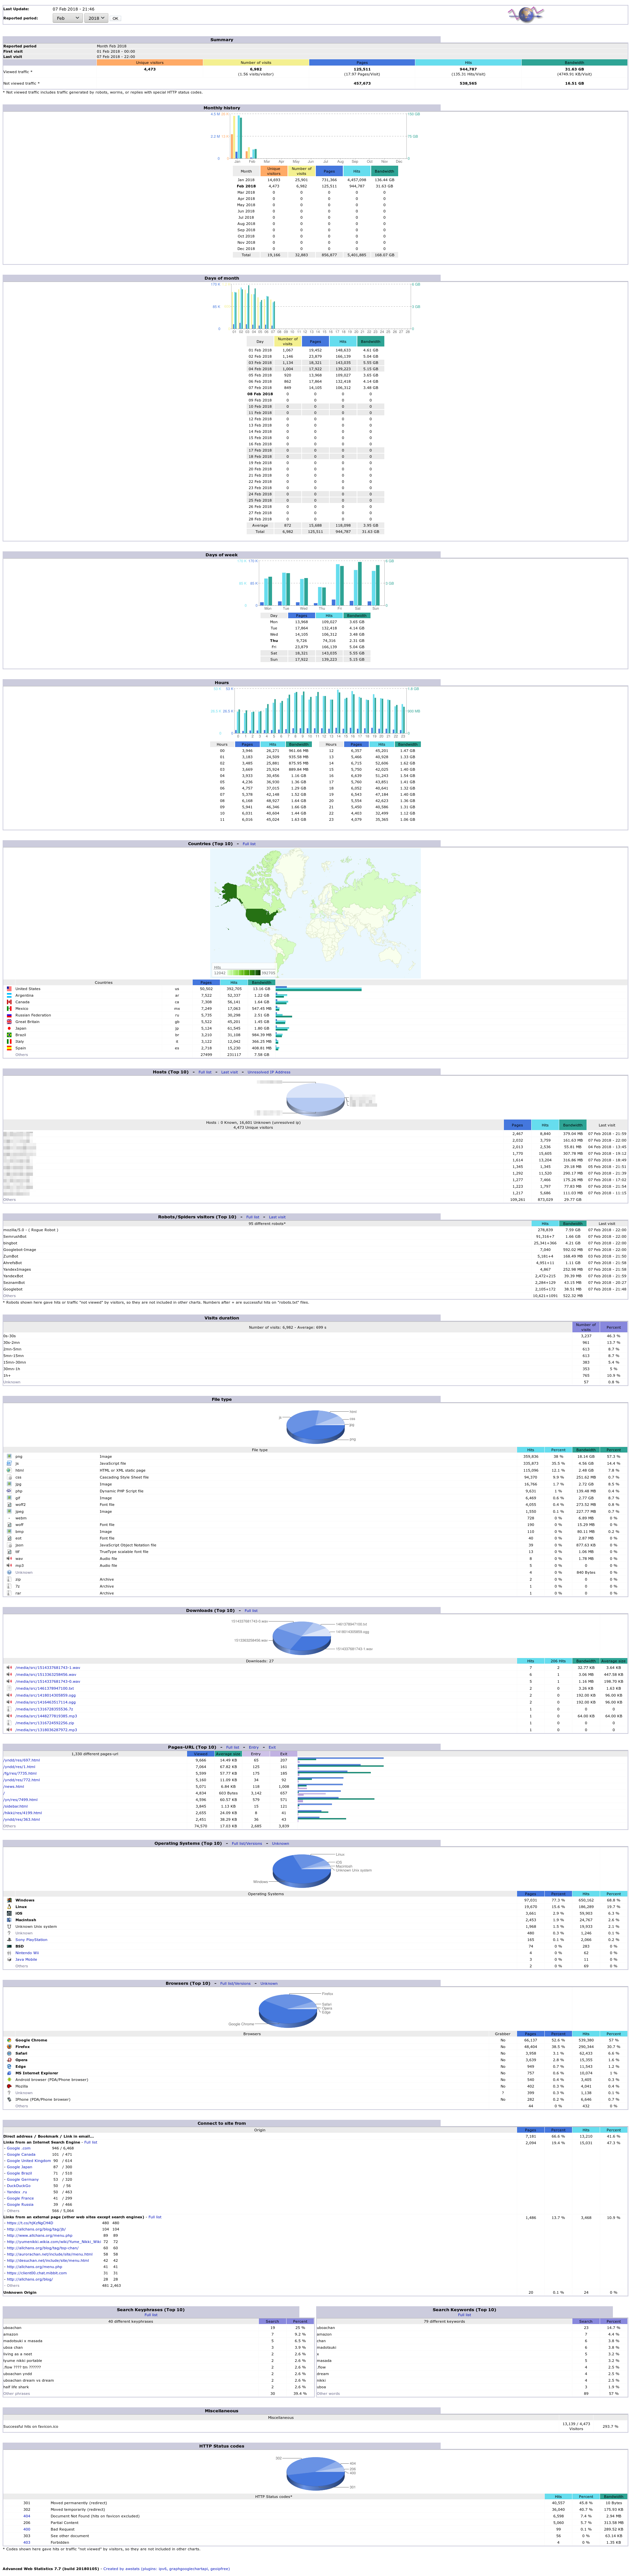Image resolution: width=631 pixels, height=2576 pixels.
Task: Click the Linux operating system icon
Action: (x=9, y=1907)
